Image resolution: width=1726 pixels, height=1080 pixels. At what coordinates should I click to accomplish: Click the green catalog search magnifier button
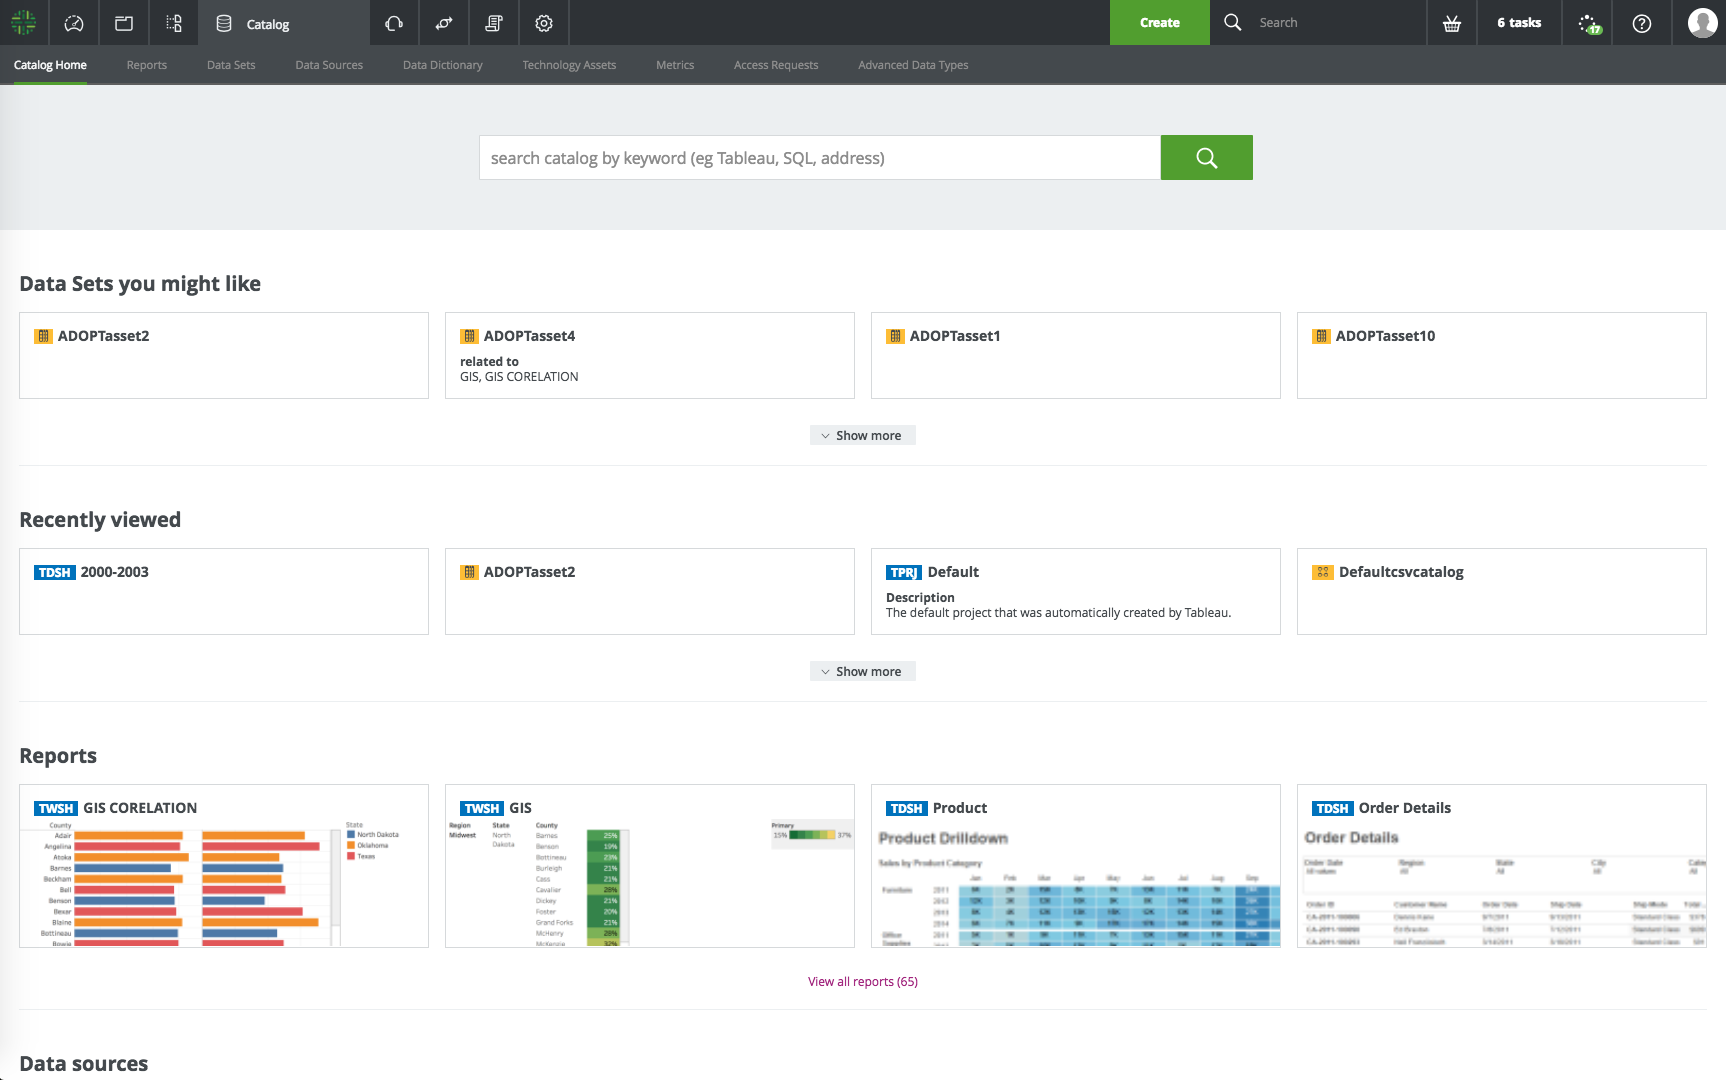point(1206,158)
